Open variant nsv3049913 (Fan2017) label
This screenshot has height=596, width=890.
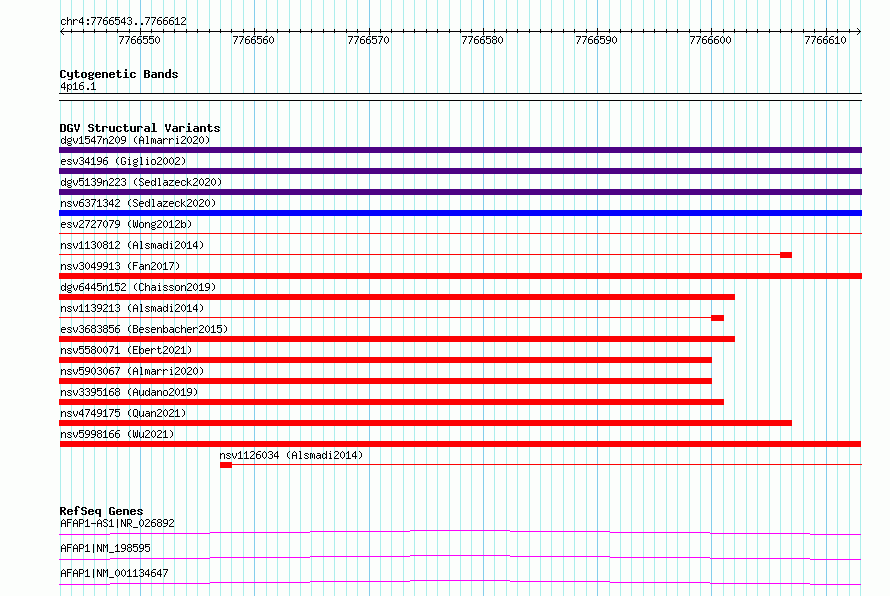pyautogui.click(x=120, y=266)
